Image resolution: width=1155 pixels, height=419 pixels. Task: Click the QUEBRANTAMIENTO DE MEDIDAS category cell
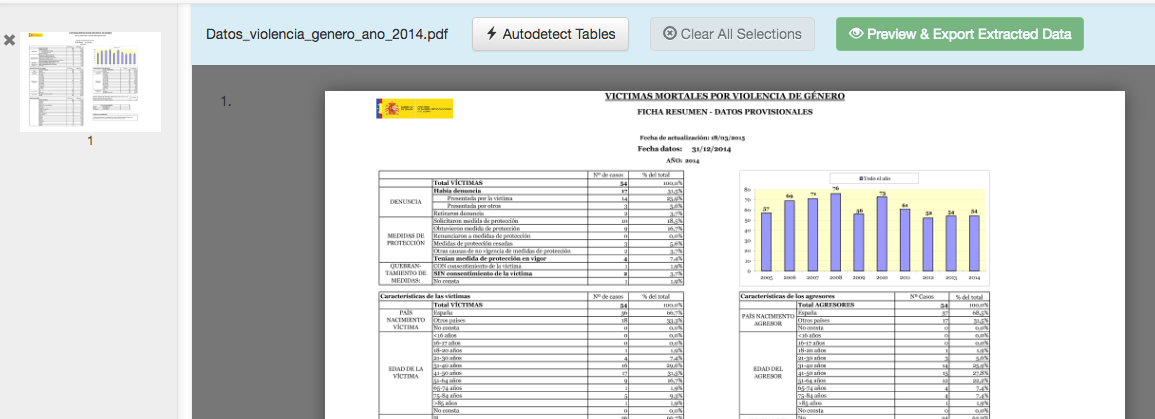click(x=405, y=273)
